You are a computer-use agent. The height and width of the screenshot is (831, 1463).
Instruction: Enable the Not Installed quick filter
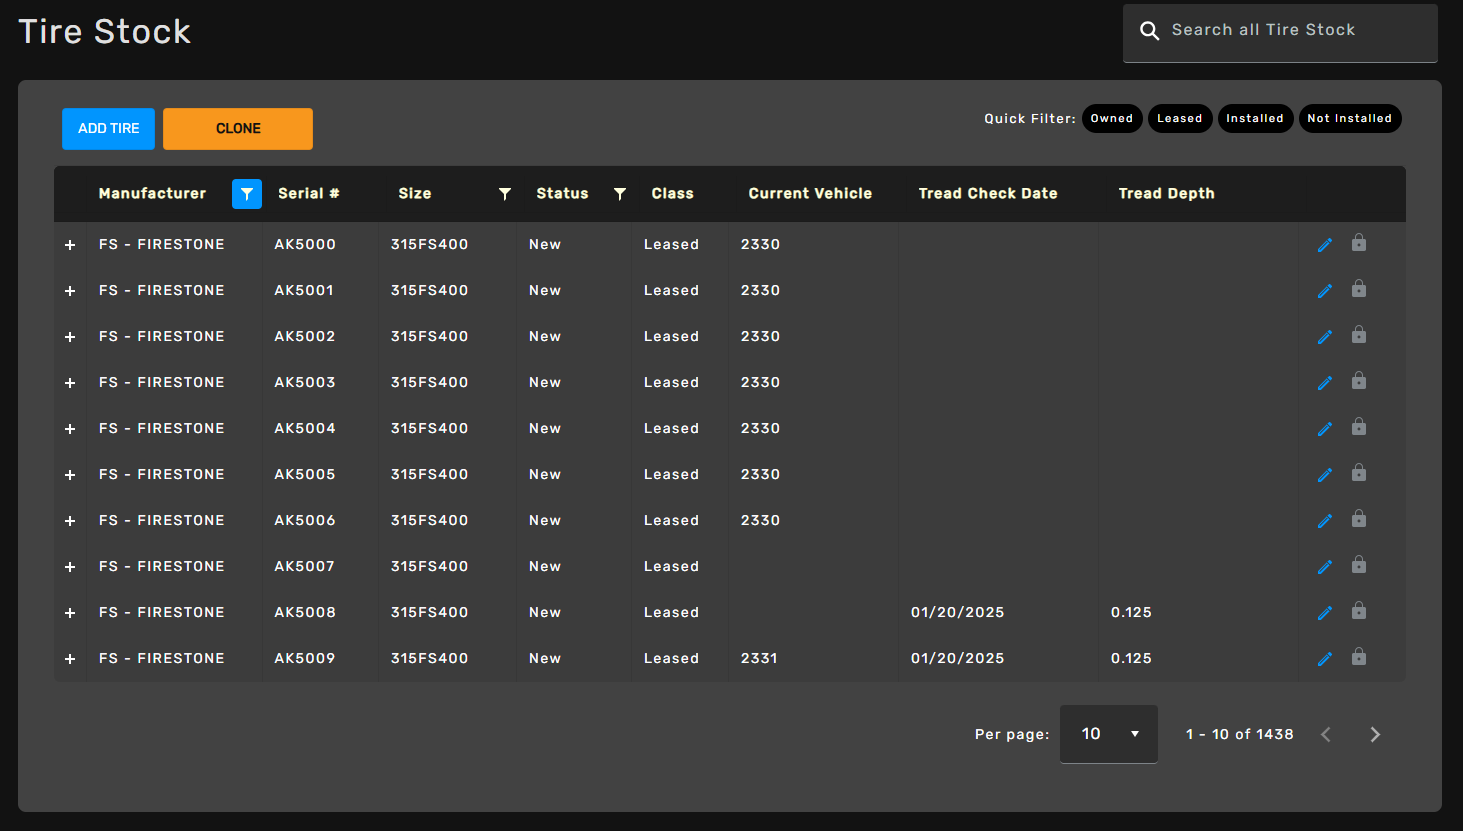1349,119
